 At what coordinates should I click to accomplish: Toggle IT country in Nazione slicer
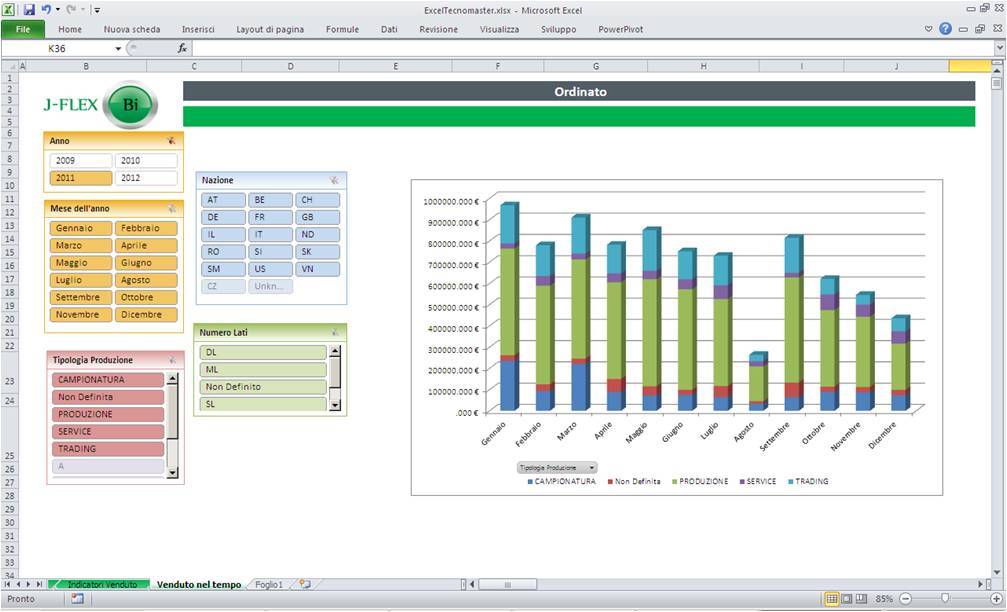pyautogui.click(x=270, y=234)
